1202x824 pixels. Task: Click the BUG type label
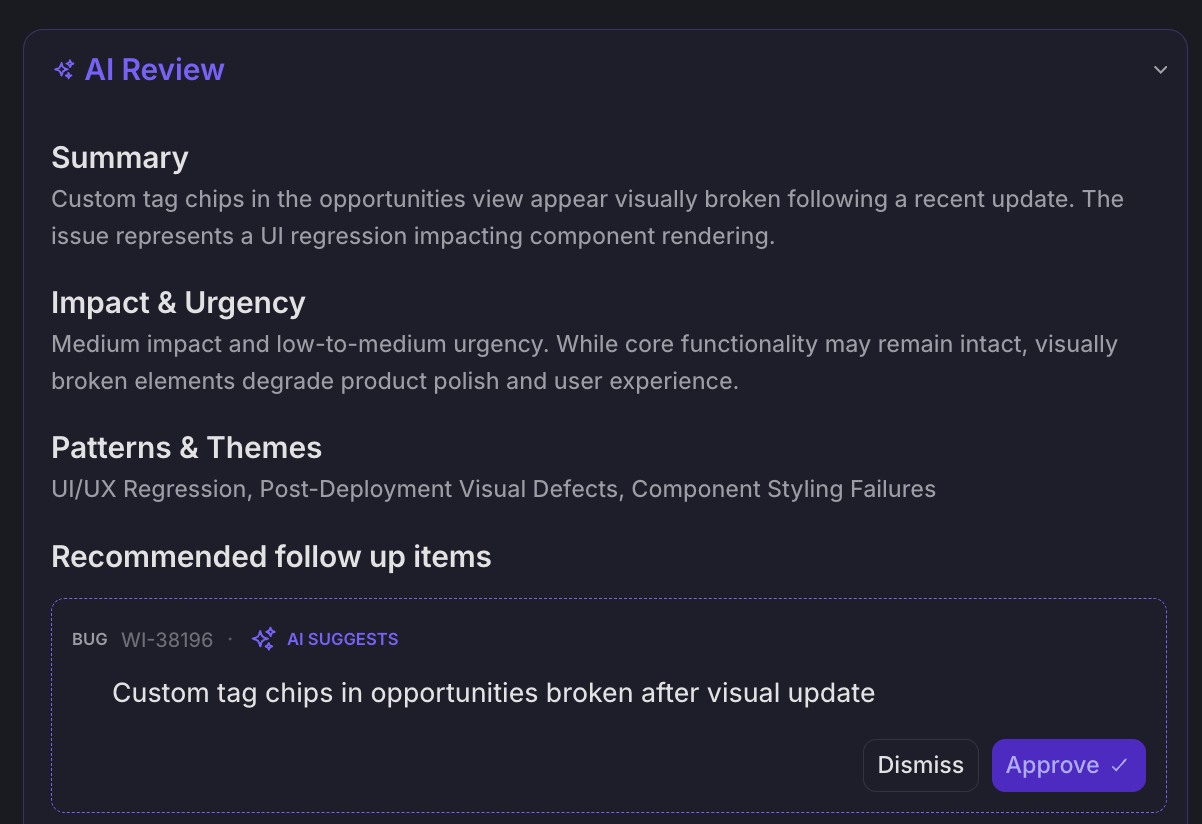click(x=89, y=639)
